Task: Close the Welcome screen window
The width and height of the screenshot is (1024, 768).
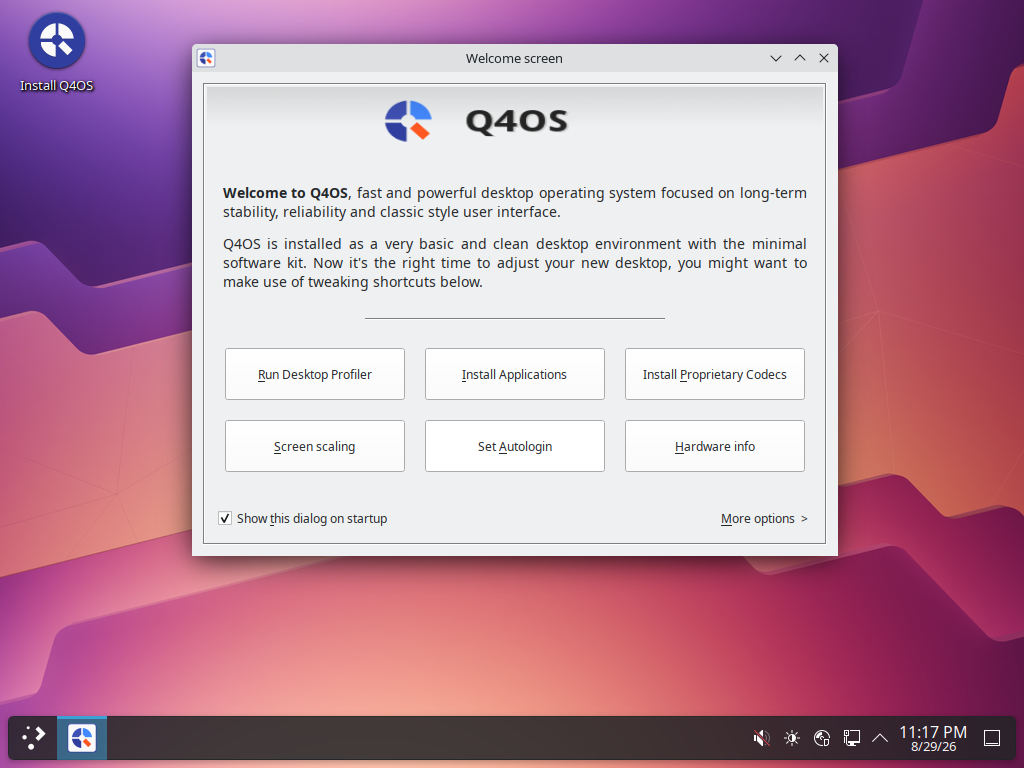Action: tap(824, 58)
